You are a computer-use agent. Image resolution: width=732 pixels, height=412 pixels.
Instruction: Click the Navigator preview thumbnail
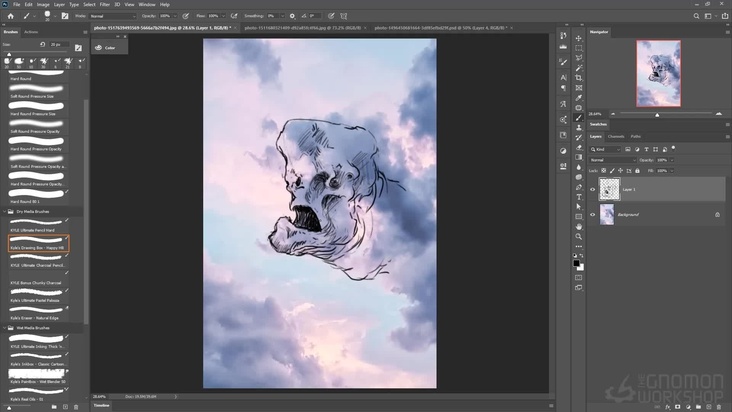658,73
